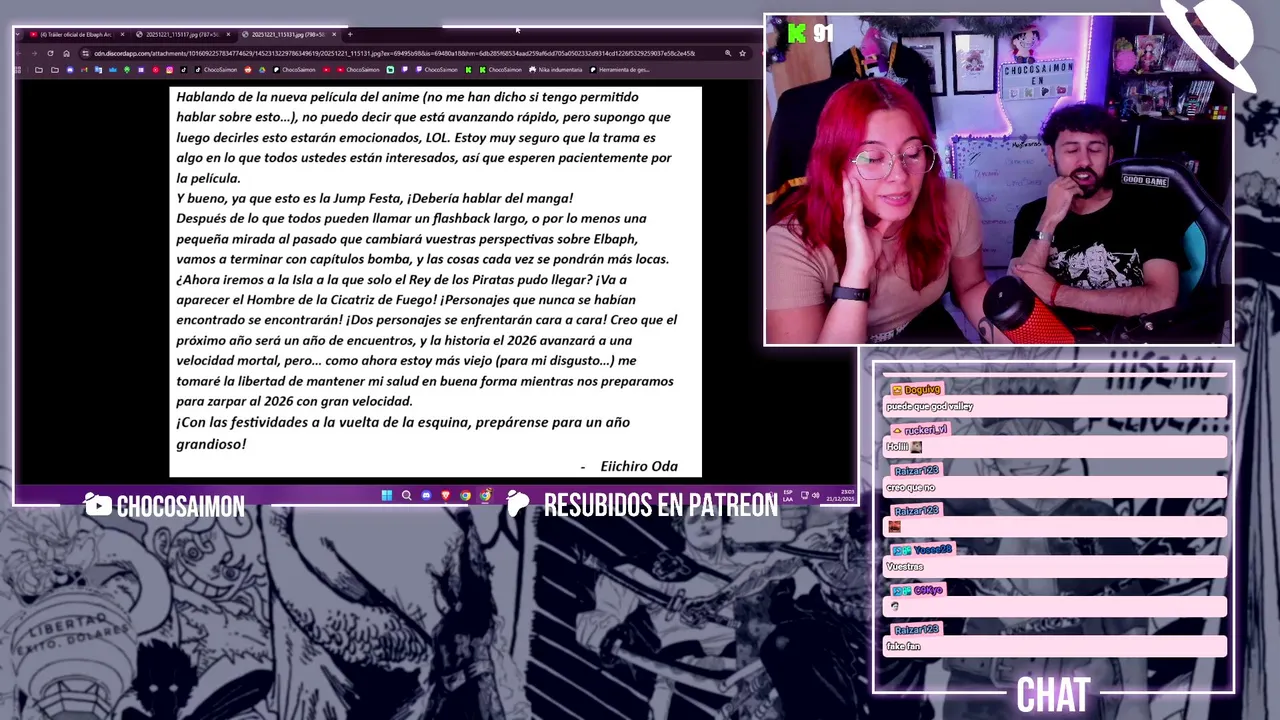This screenshot has width=1280, height=720.
Task: Click the zoom magnifier in the address bar
Action: (728, 53)
